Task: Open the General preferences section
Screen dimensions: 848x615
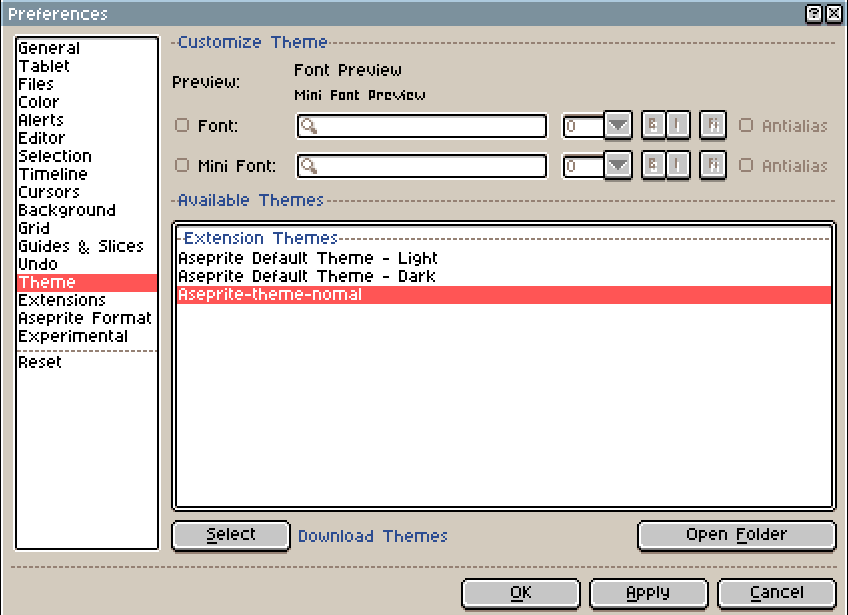Action: 87,48
